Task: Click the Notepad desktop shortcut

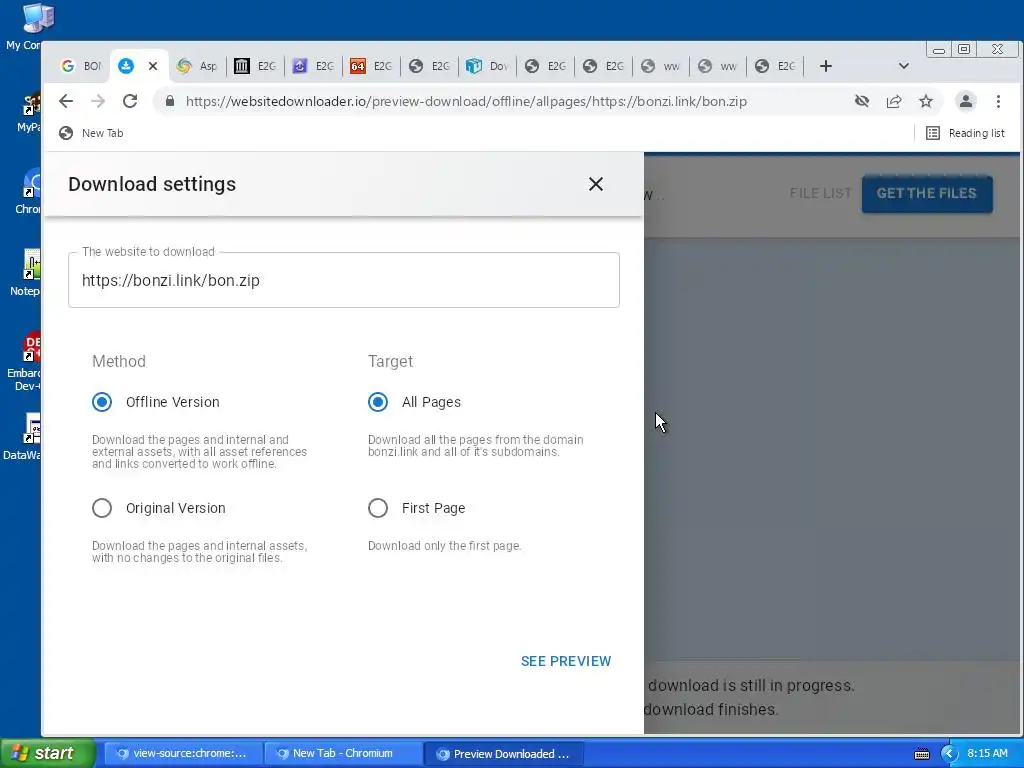Action: [26, 273]
